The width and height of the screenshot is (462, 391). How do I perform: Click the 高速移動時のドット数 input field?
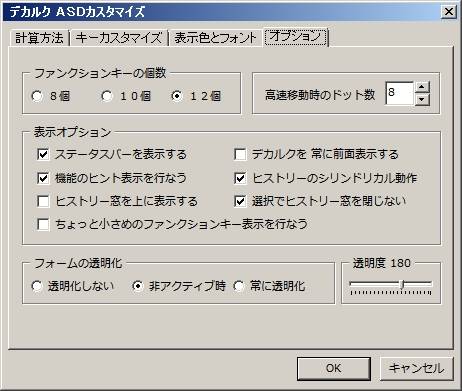[x=399, y=93]
